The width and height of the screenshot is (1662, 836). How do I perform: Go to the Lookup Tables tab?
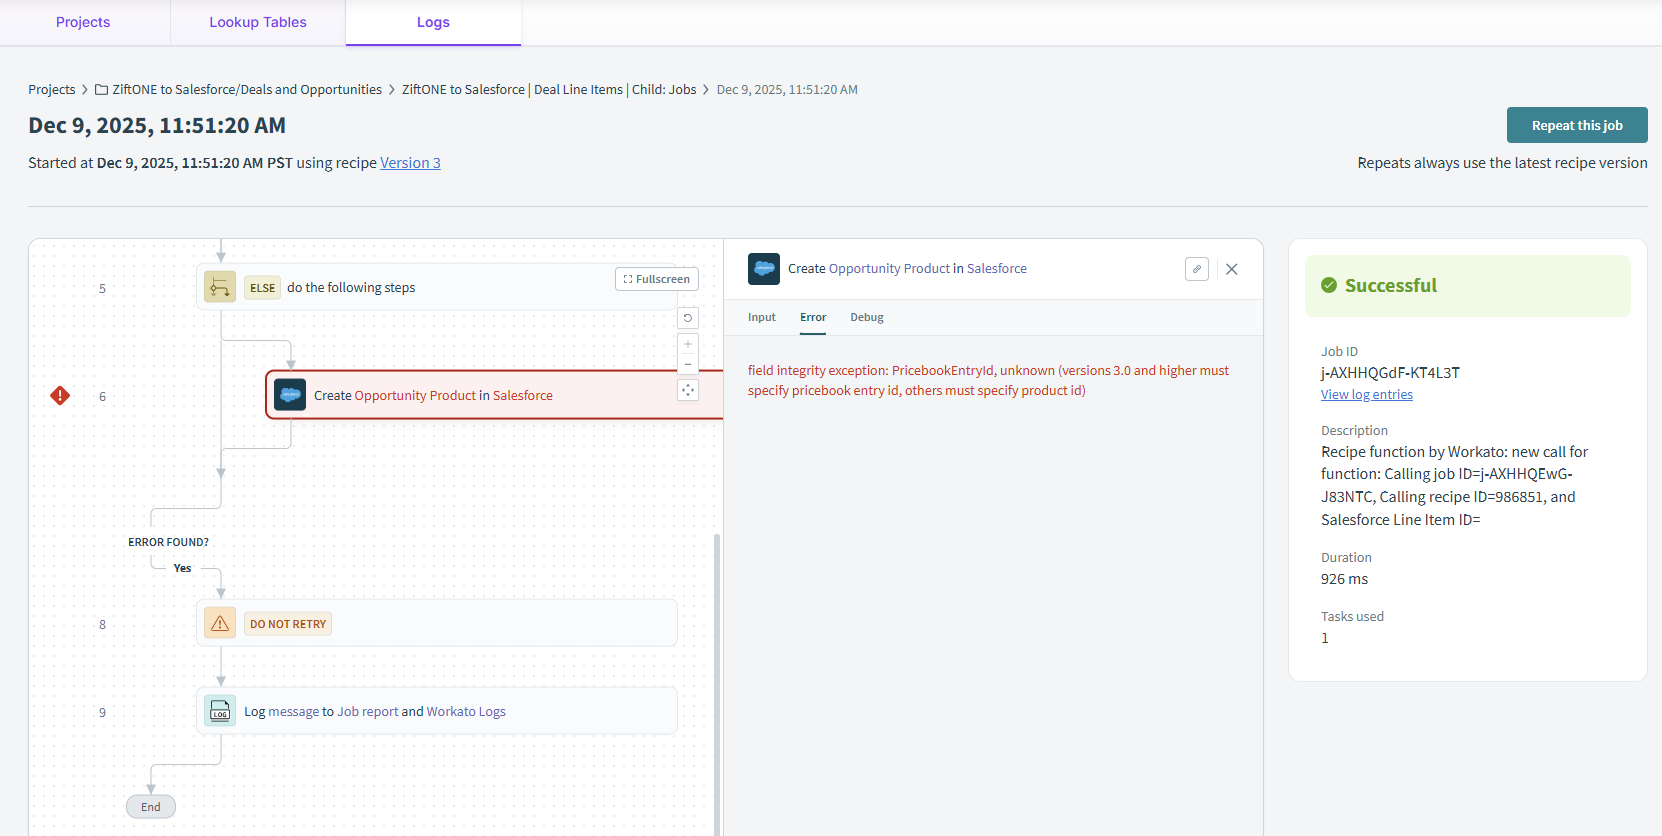pos(258,22)
